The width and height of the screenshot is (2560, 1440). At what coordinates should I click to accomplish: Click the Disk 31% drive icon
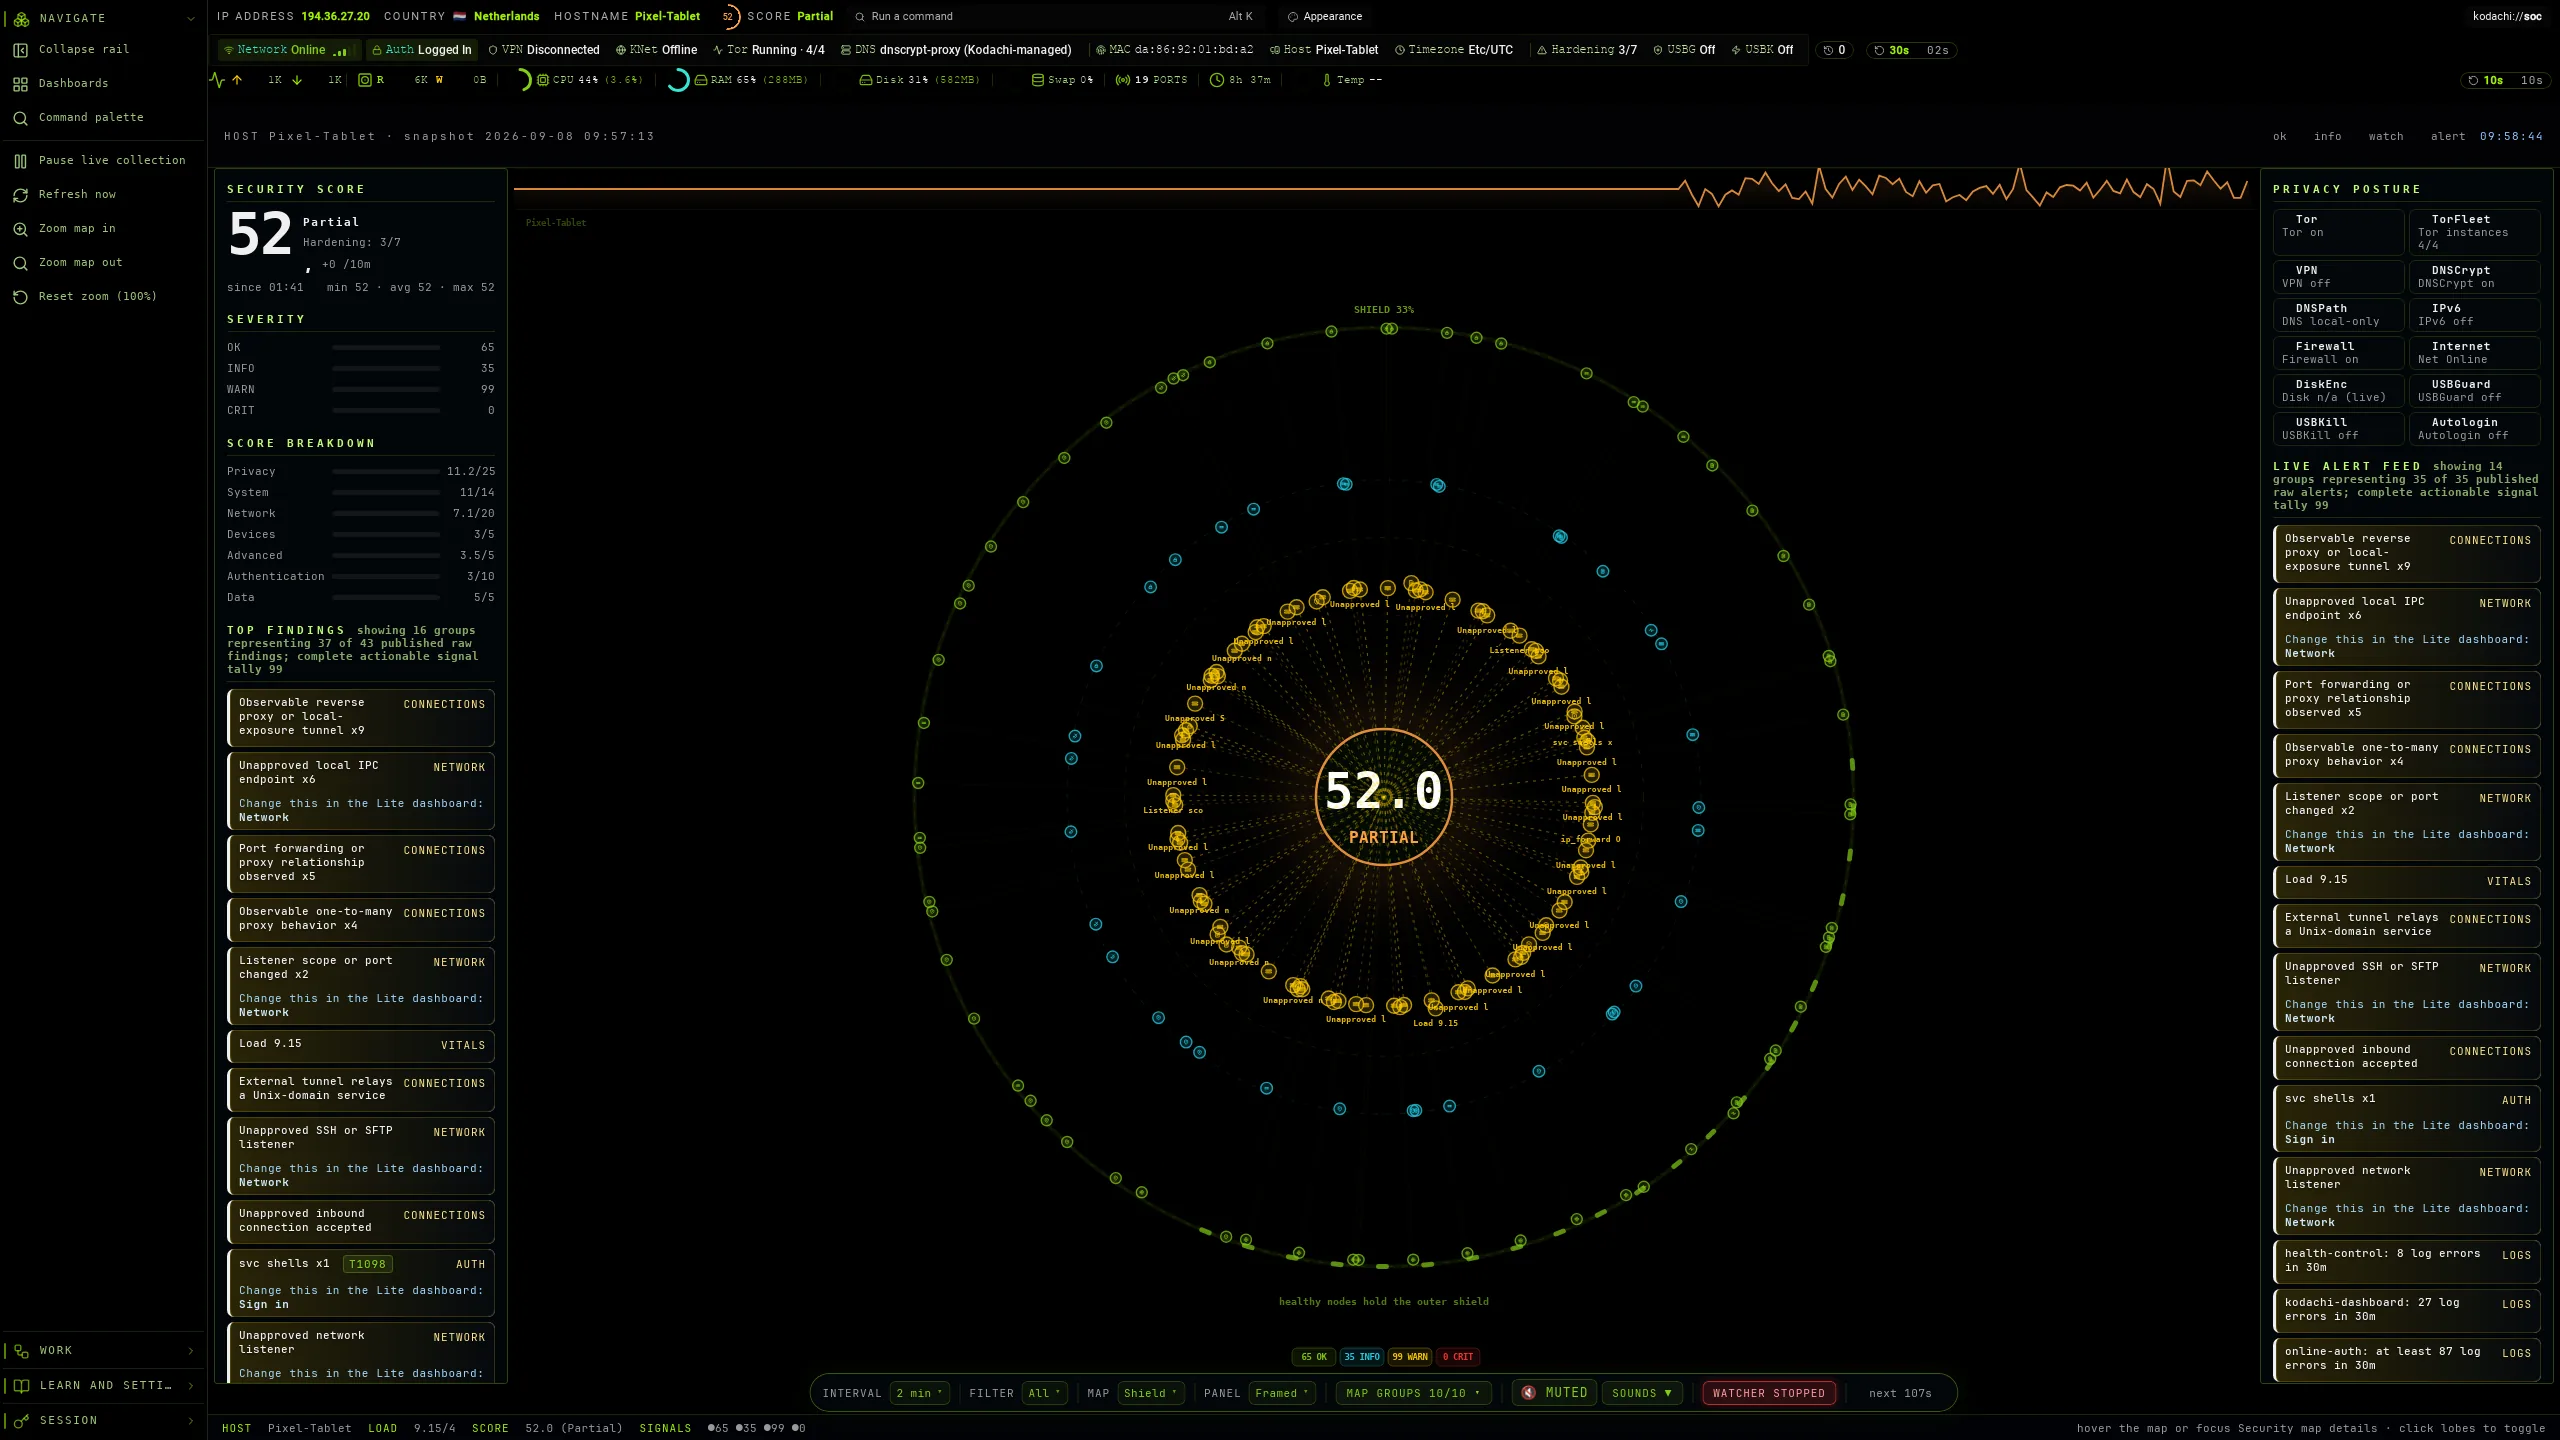866,80
